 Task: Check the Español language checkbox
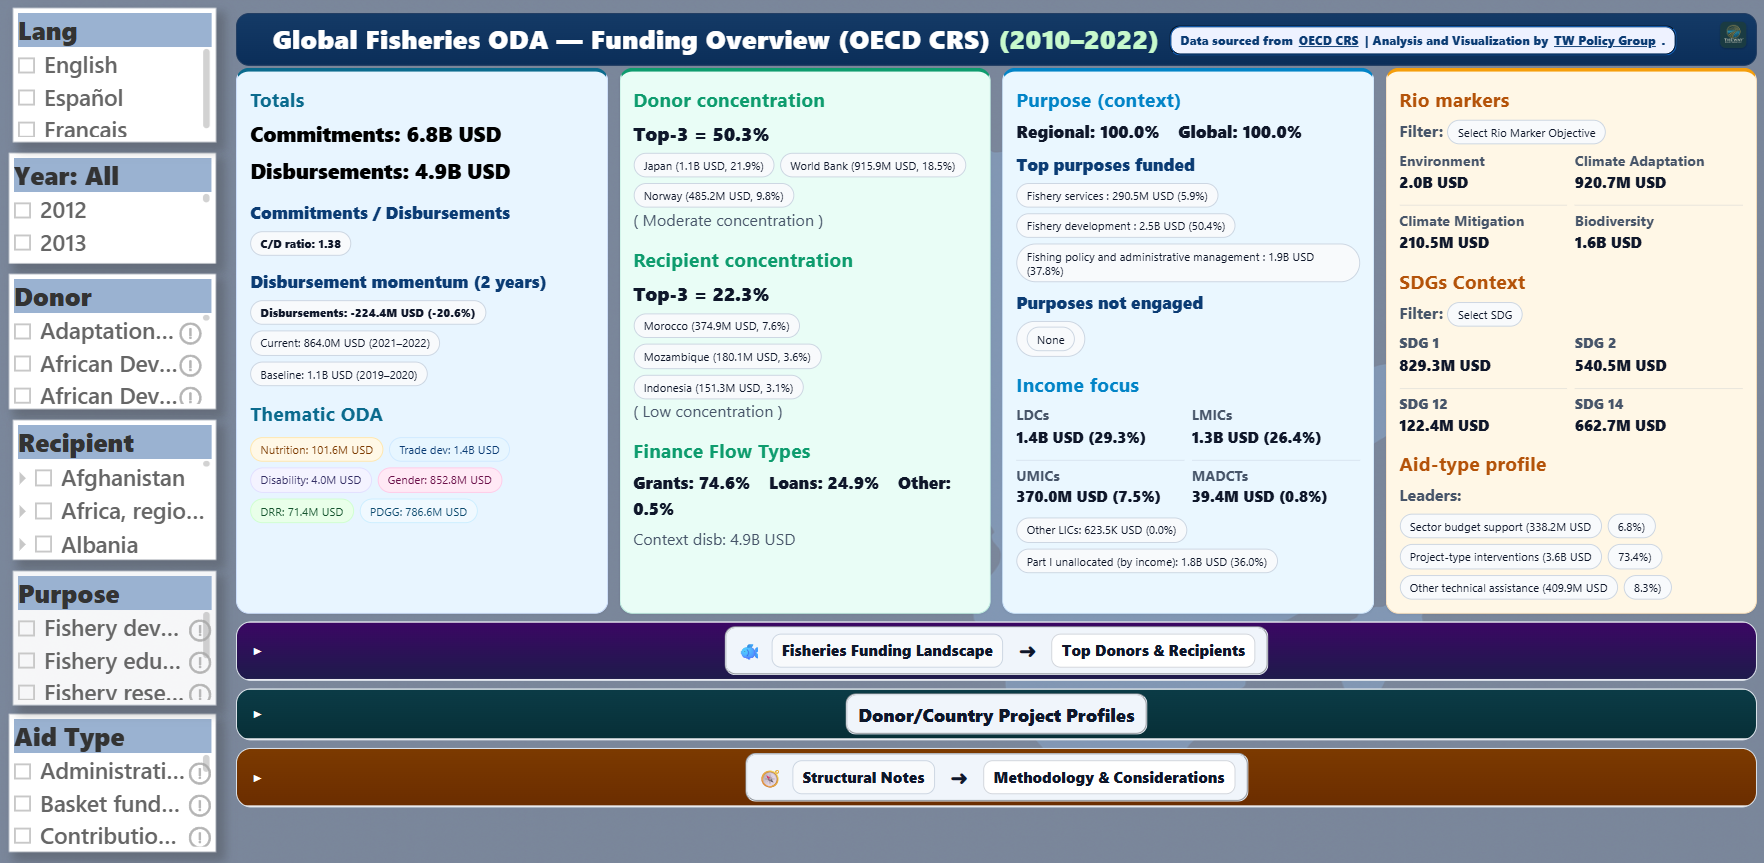point(27,98)
